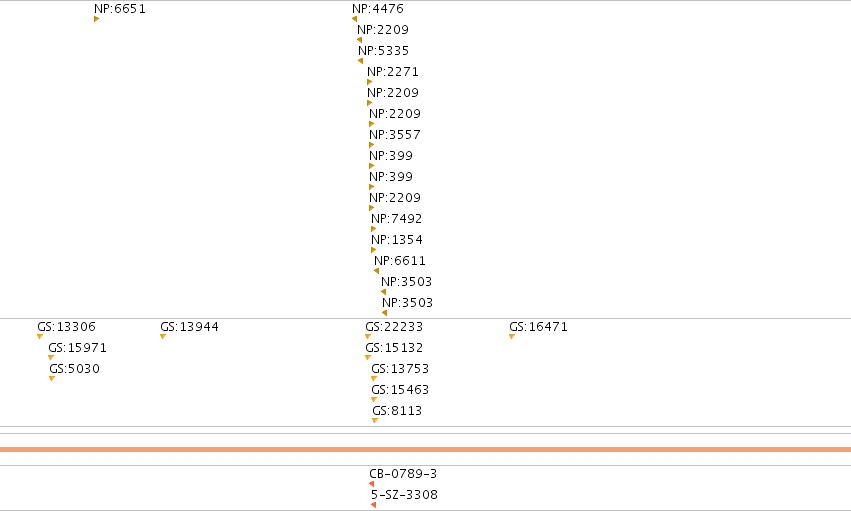The height and width of the screenshot is (511, 851).
Task: Click the GS:13944 text label
Action: [x=189, y=327]
